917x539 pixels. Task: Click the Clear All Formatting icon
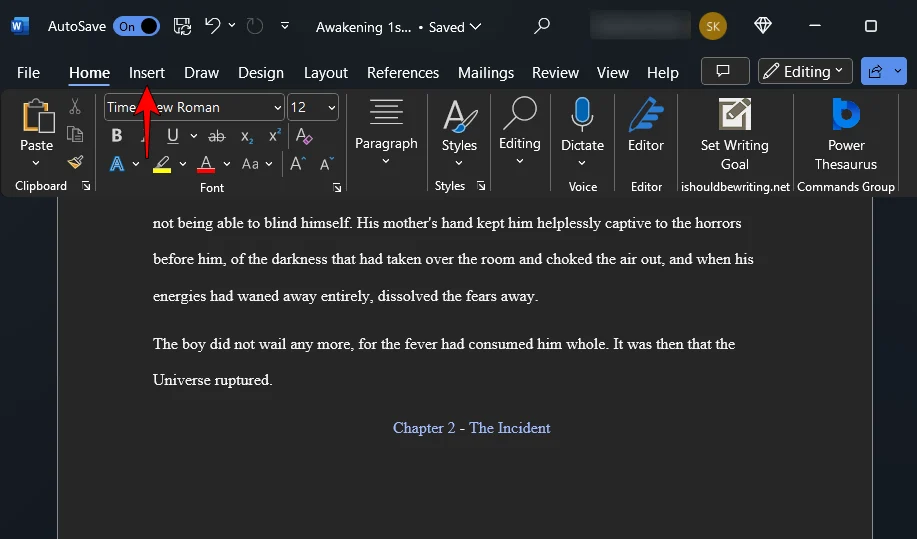click(x=305, y=136)
